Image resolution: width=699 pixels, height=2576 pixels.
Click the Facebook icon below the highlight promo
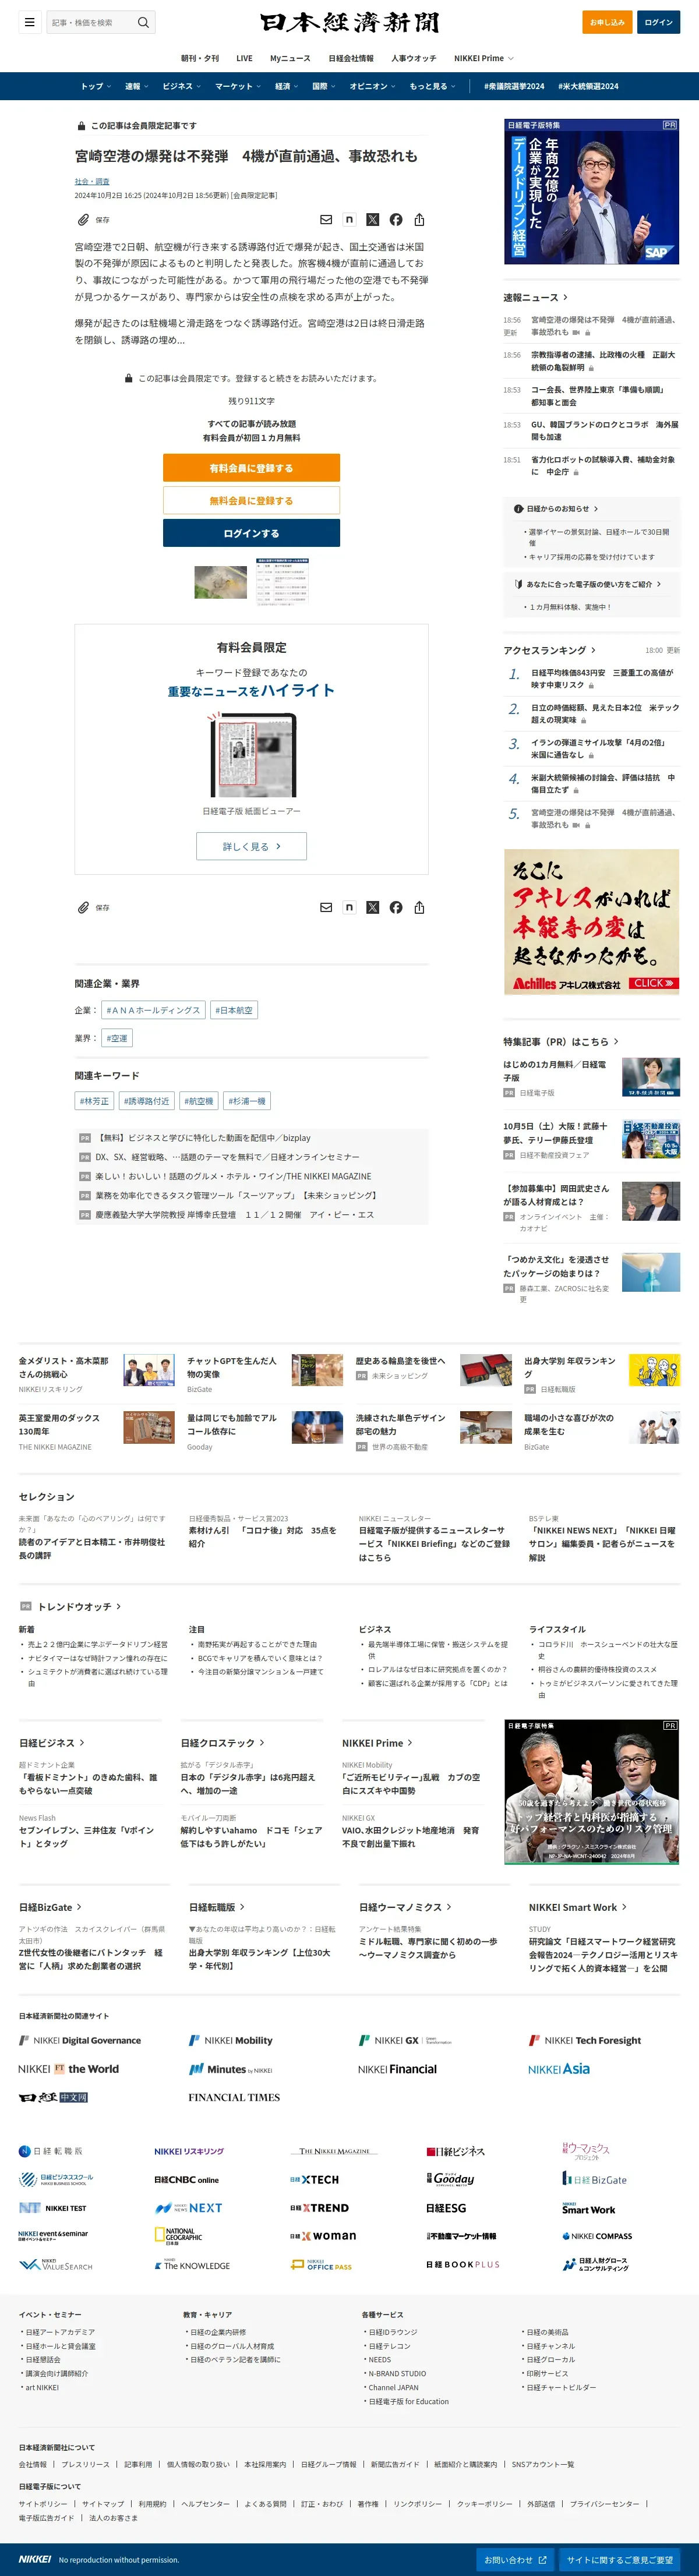click(x=396, y=908)
